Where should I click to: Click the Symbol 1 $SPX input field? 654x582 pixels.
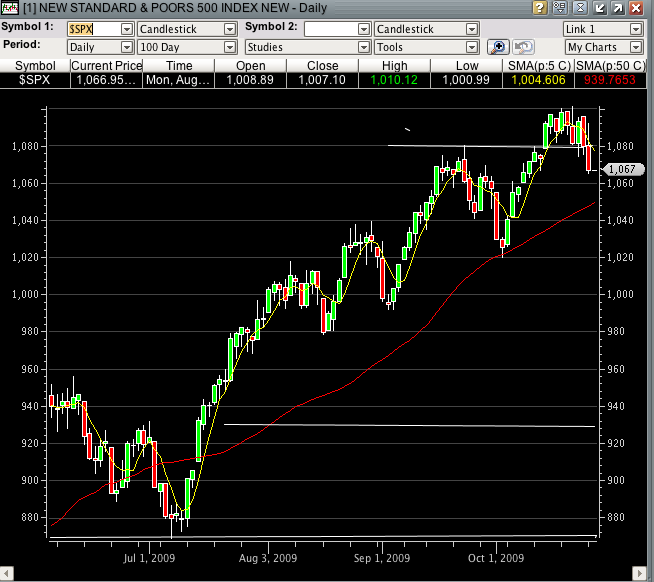coord(92,29)
